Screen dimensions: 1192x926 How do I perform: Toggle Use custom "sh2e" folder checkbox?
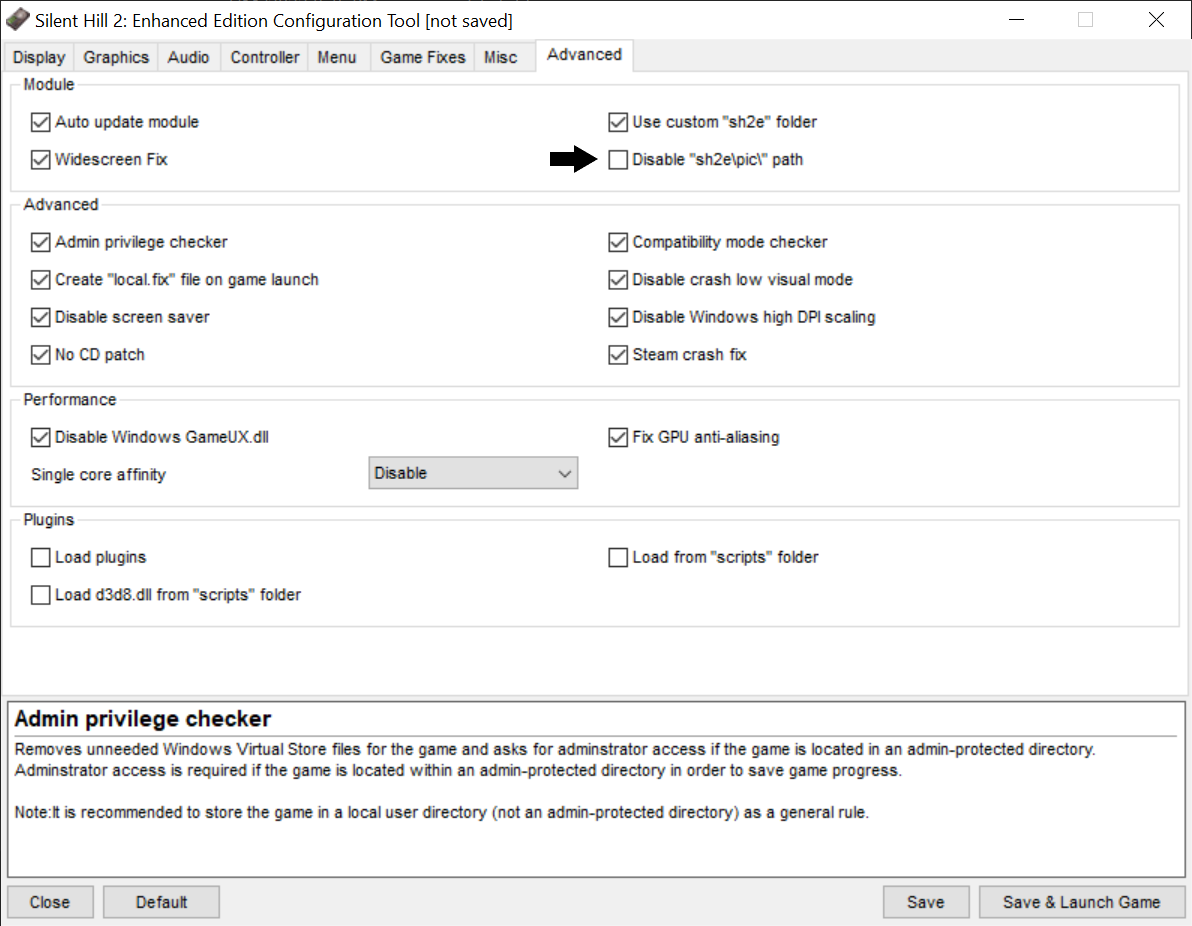[x=618, y=122]
